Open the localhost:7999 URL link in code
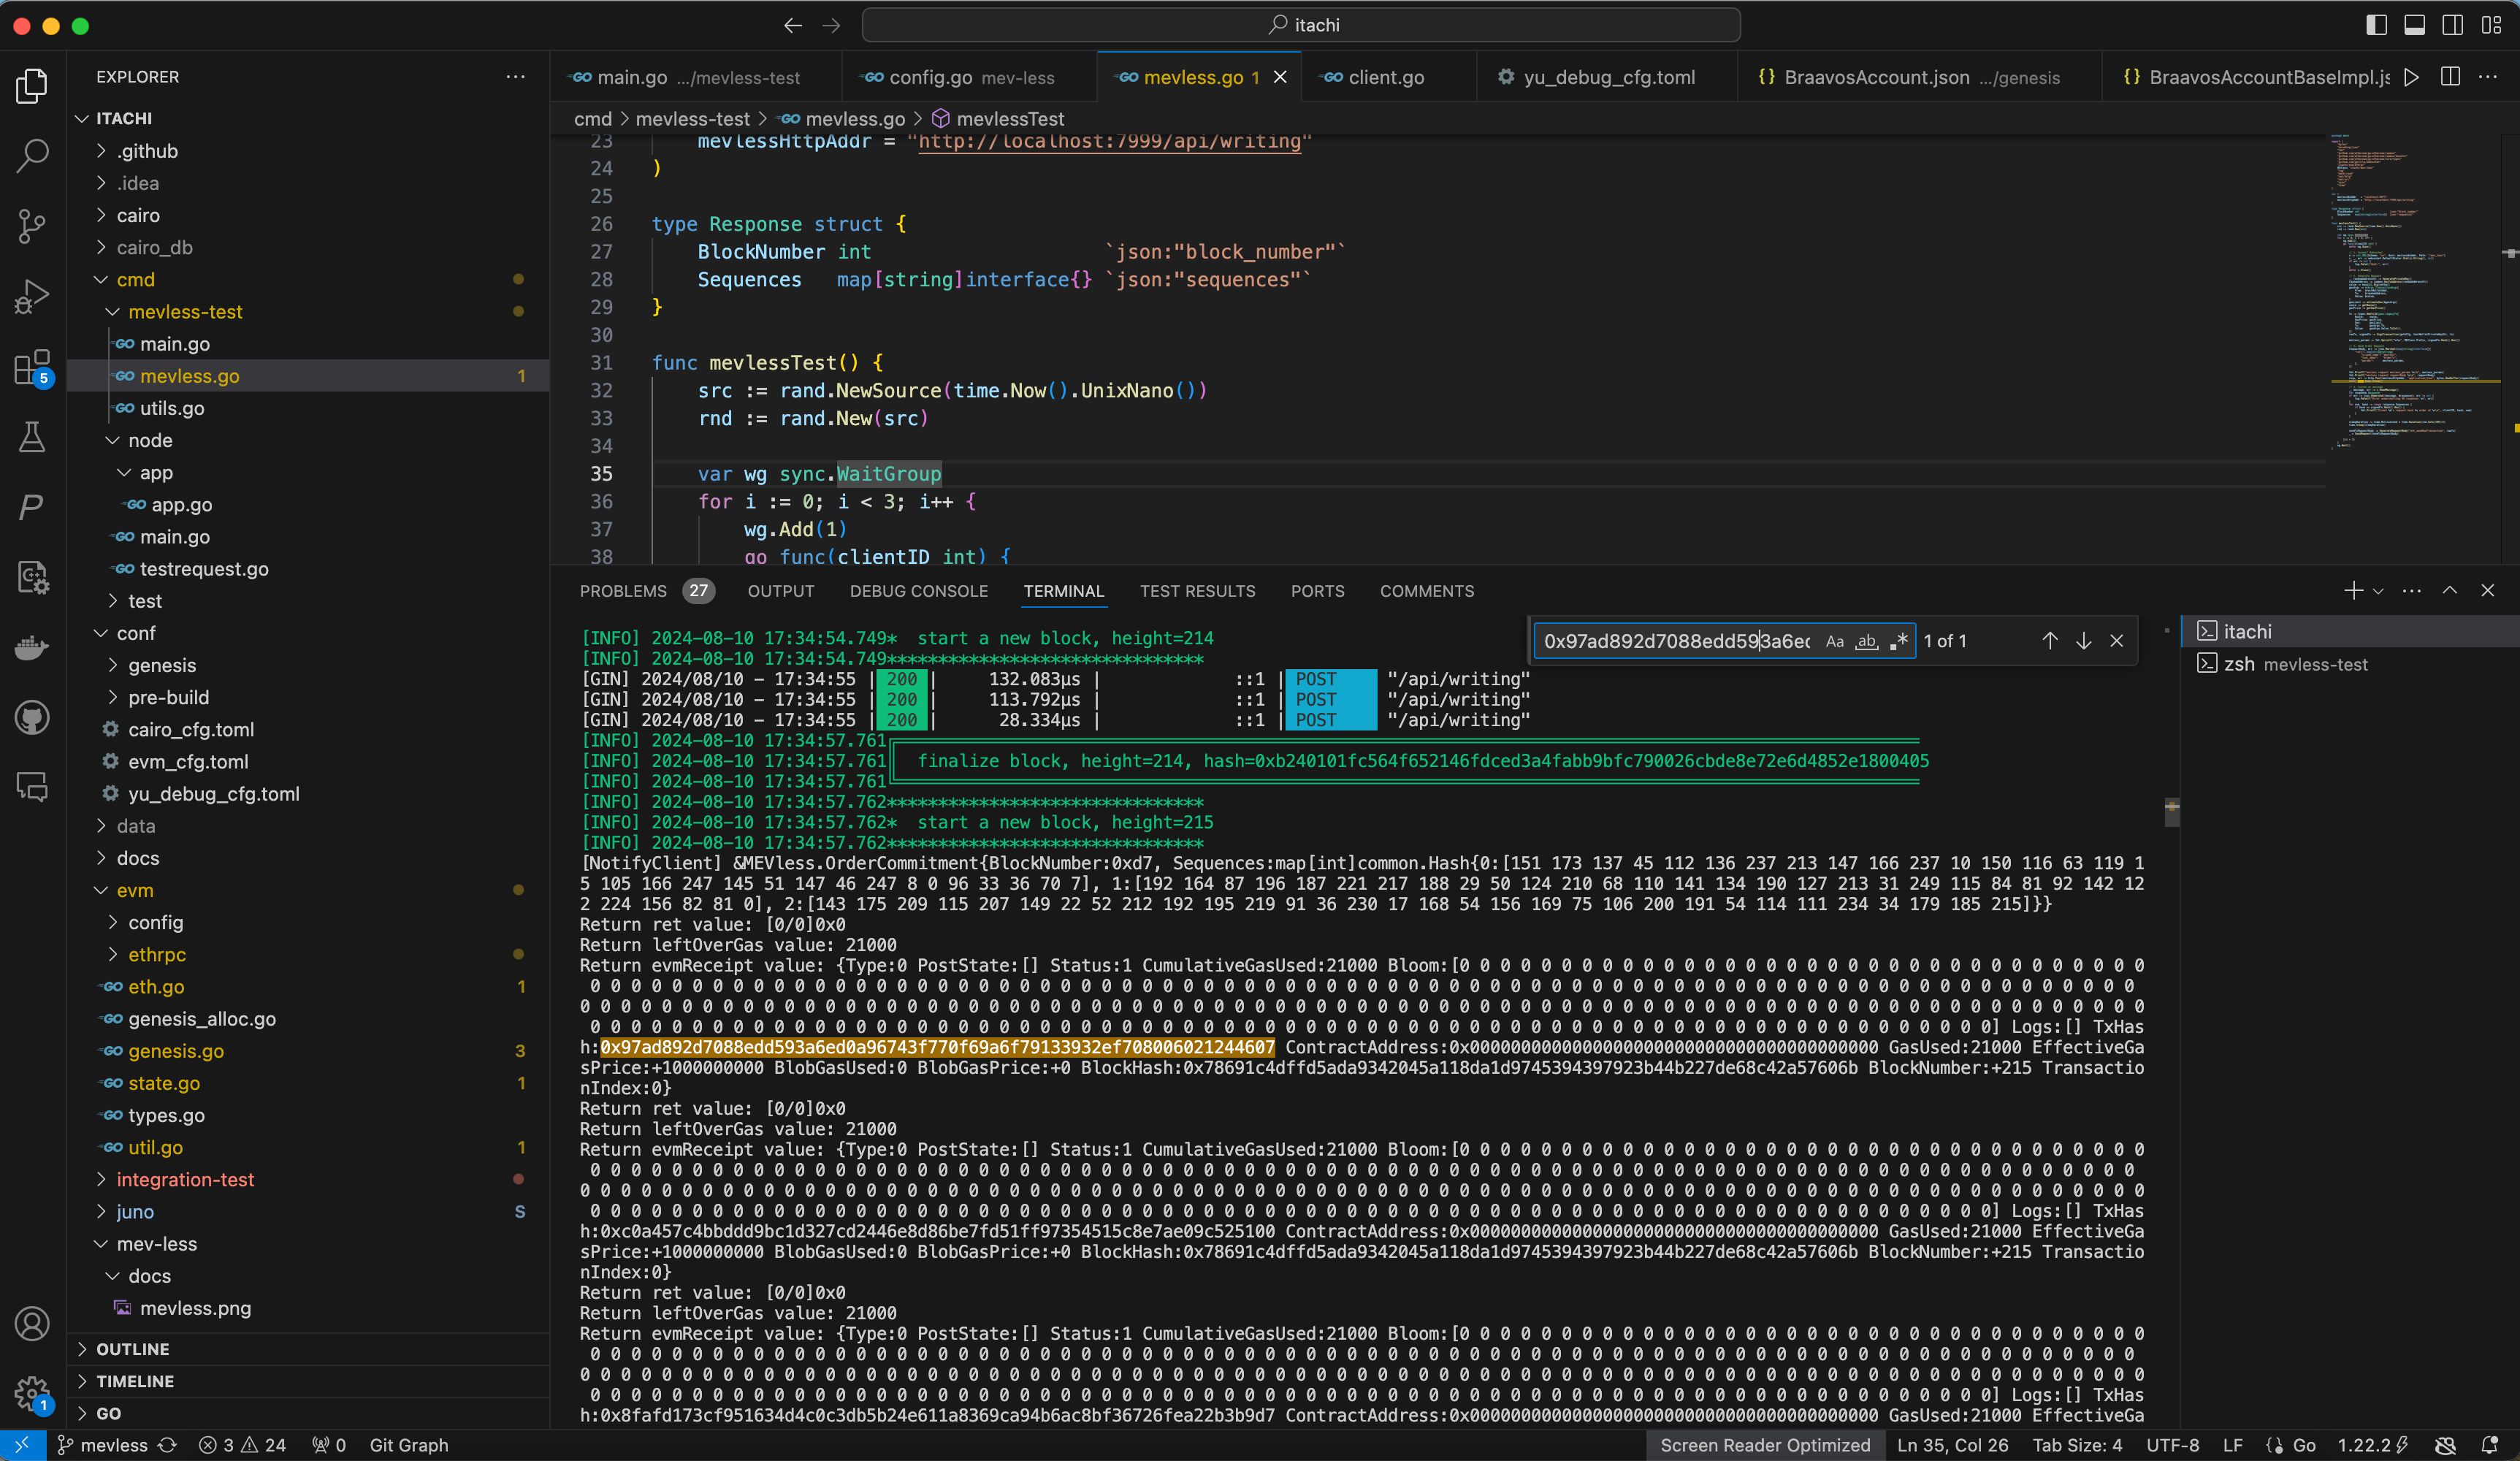 pyautogui.click(x=1109, y=141)
